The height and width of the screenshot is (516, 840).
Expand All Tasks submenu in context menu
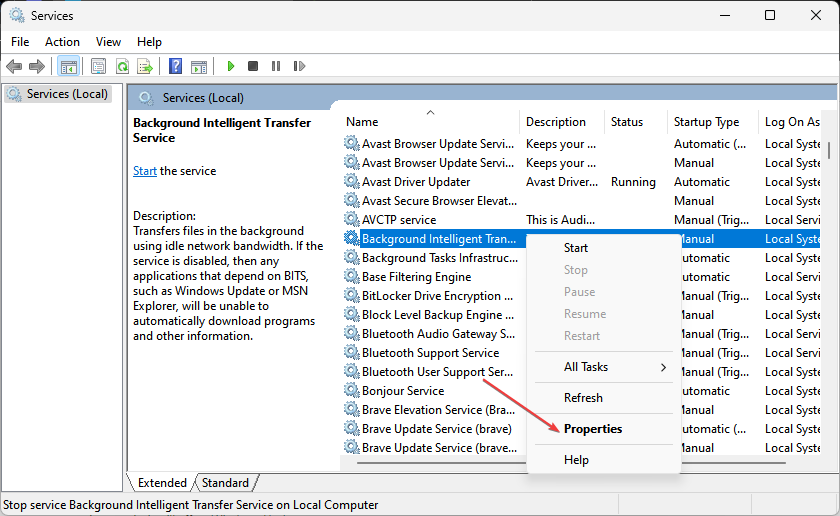(x=604, y=367)
